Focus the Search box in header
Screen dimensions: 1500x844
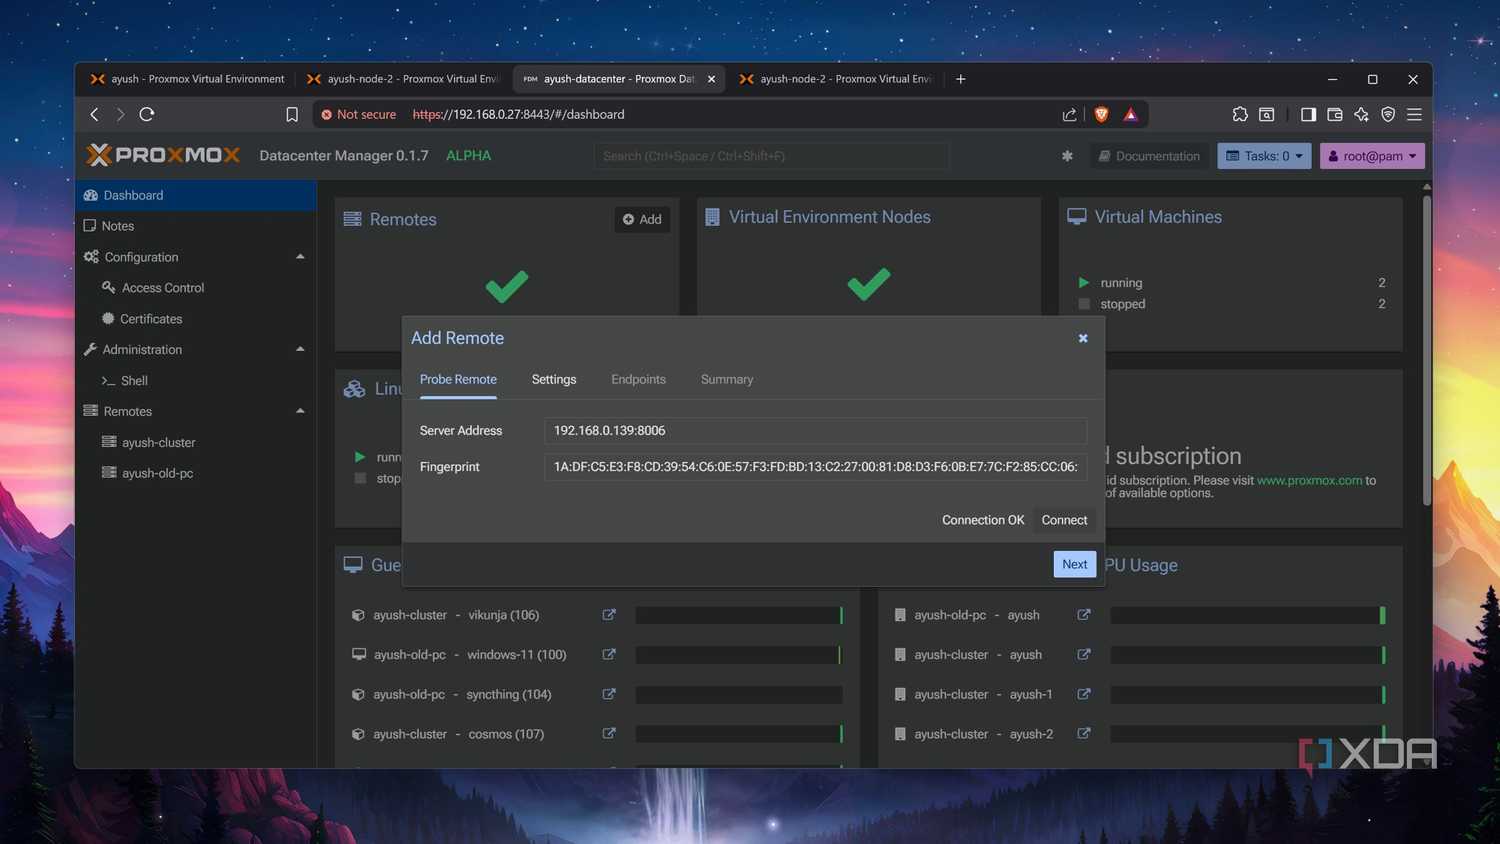pos(771,156)
